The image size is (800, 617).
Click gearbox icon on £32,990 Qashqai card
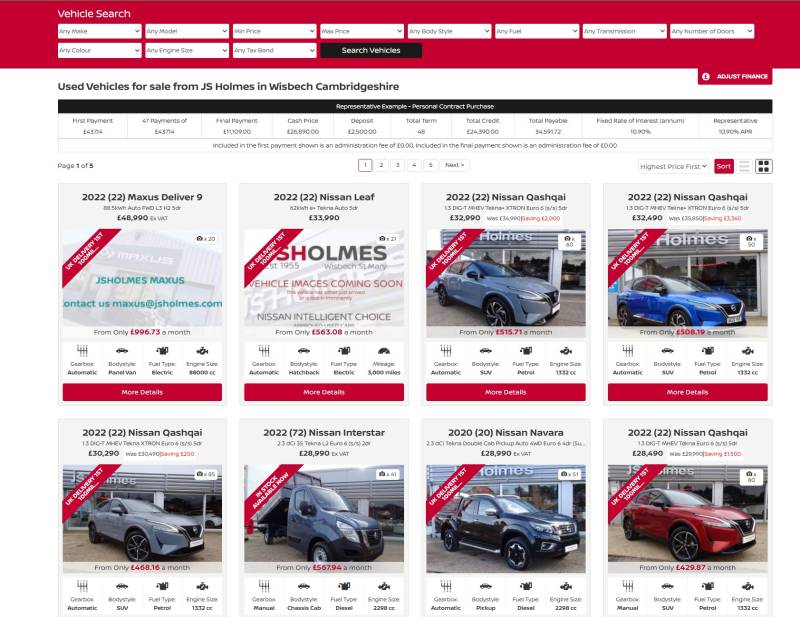click(446, 351)
